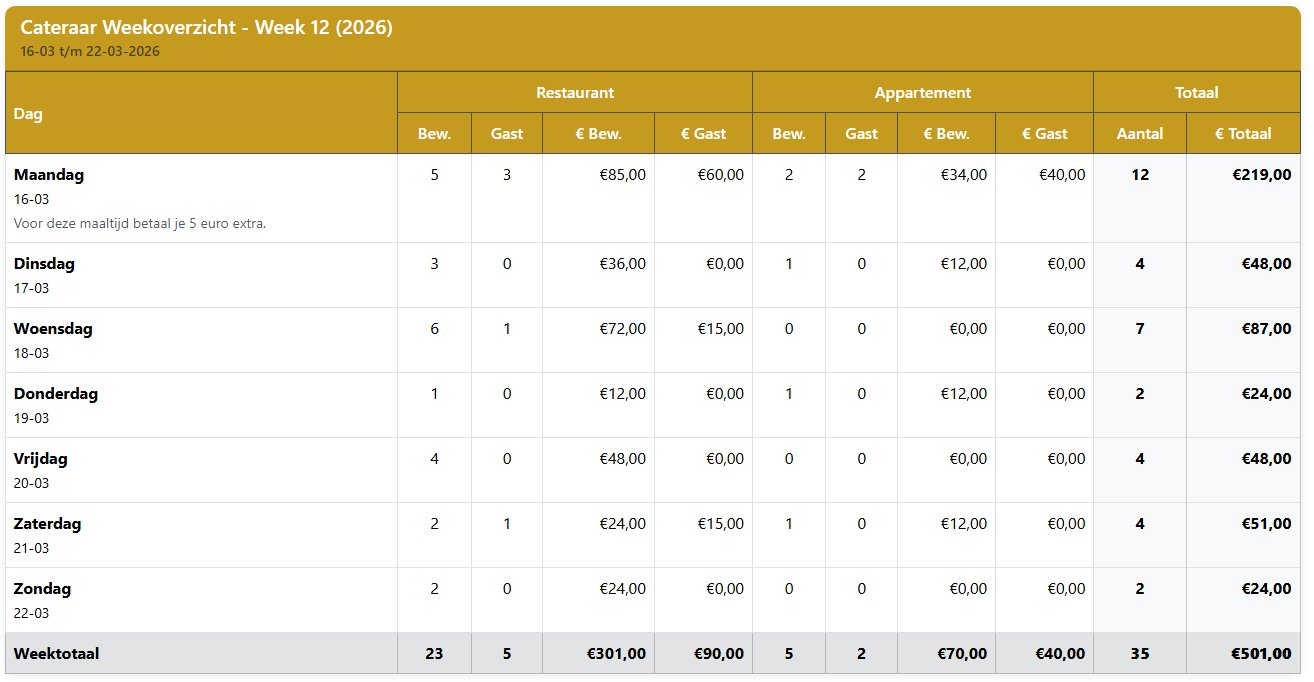
Task: Click Zaterdag's total amount €51,00
Action: (x=1265, y=524)
